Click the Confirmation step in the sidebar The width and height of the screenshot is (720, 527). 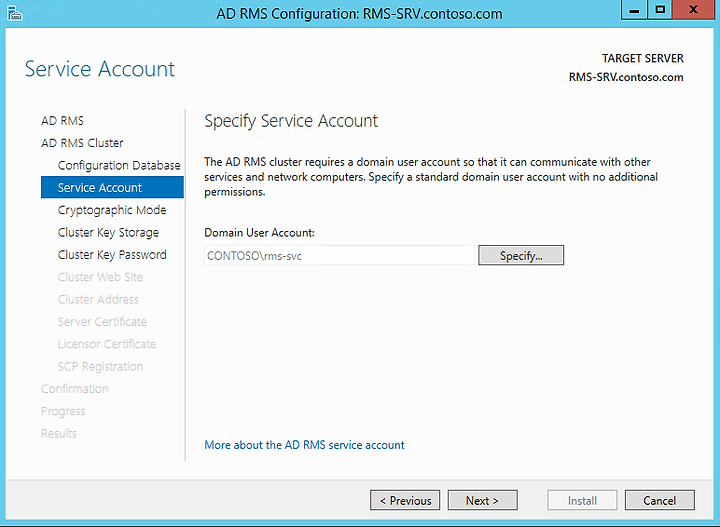tap(75, 389)
